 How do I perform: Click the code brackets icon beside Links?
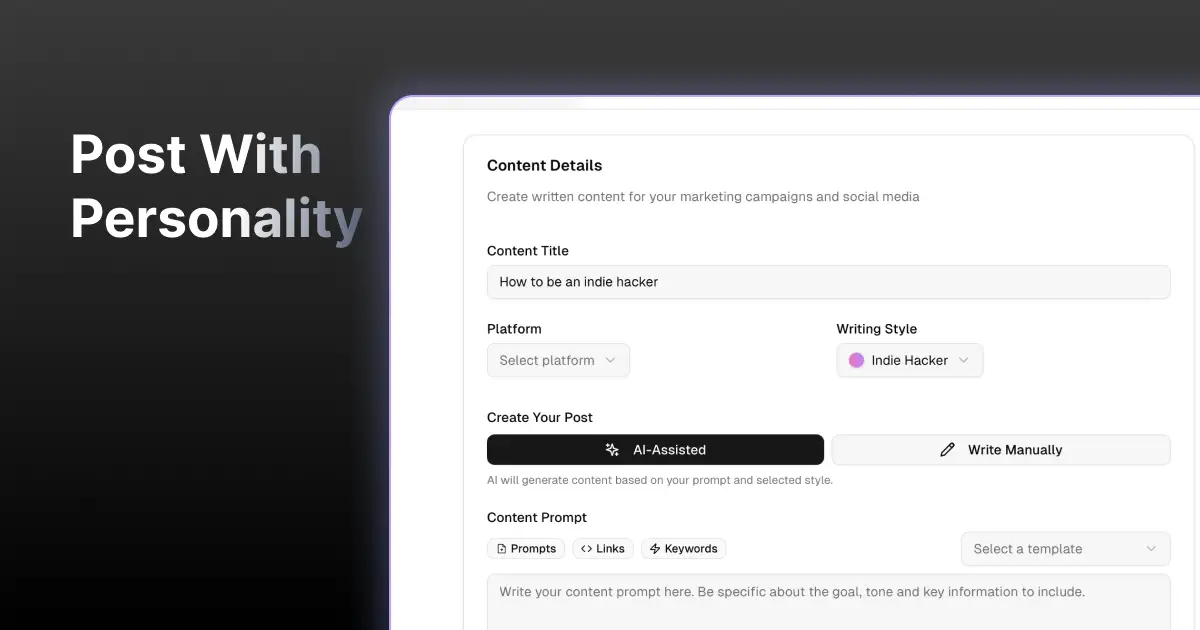pyautogui.click(x=586, y=549)
